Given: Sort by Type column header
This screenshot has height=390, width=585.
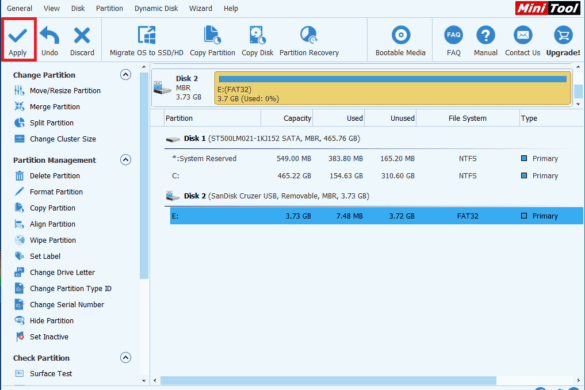Looking at the screenshot, I should [551, 118].
